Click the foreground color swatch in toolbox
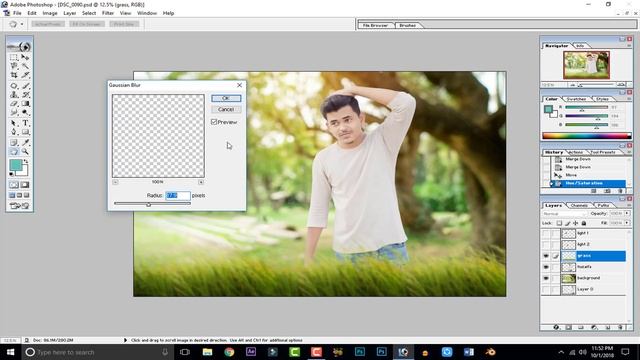This screenshot has width=640, height=360. [x=16, y=165]
